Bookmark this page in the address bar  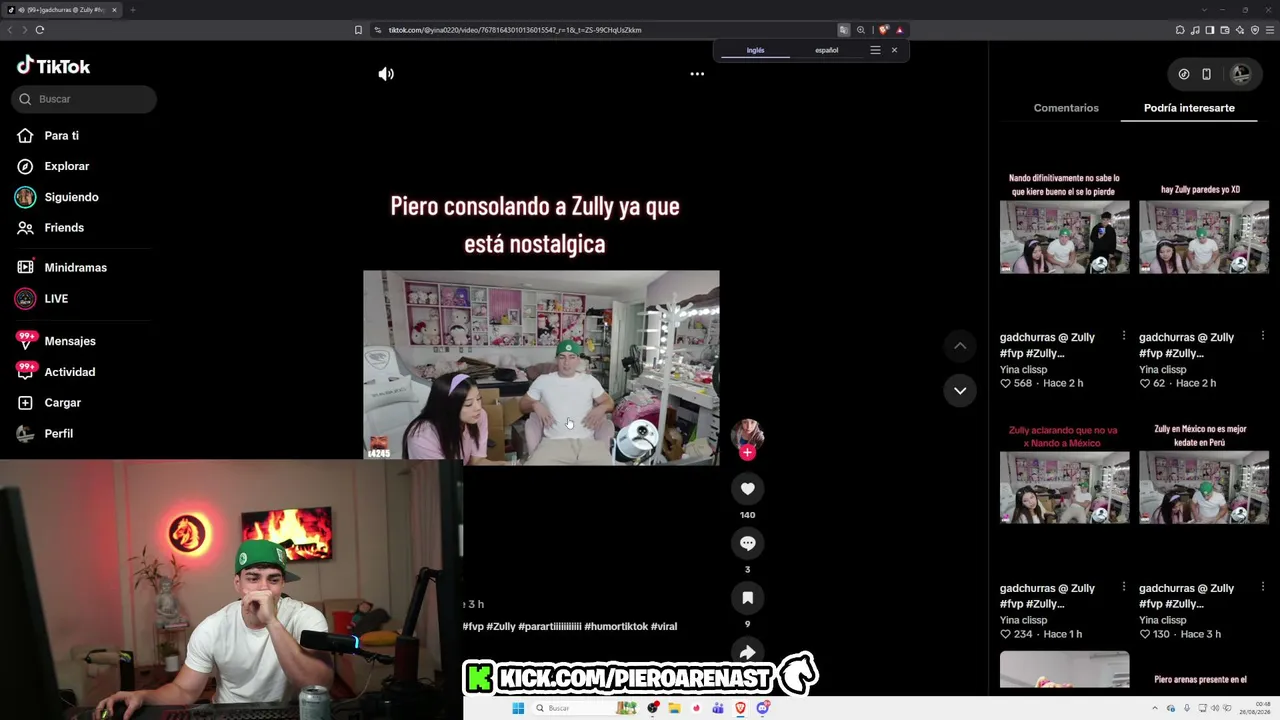coord(358,30)
